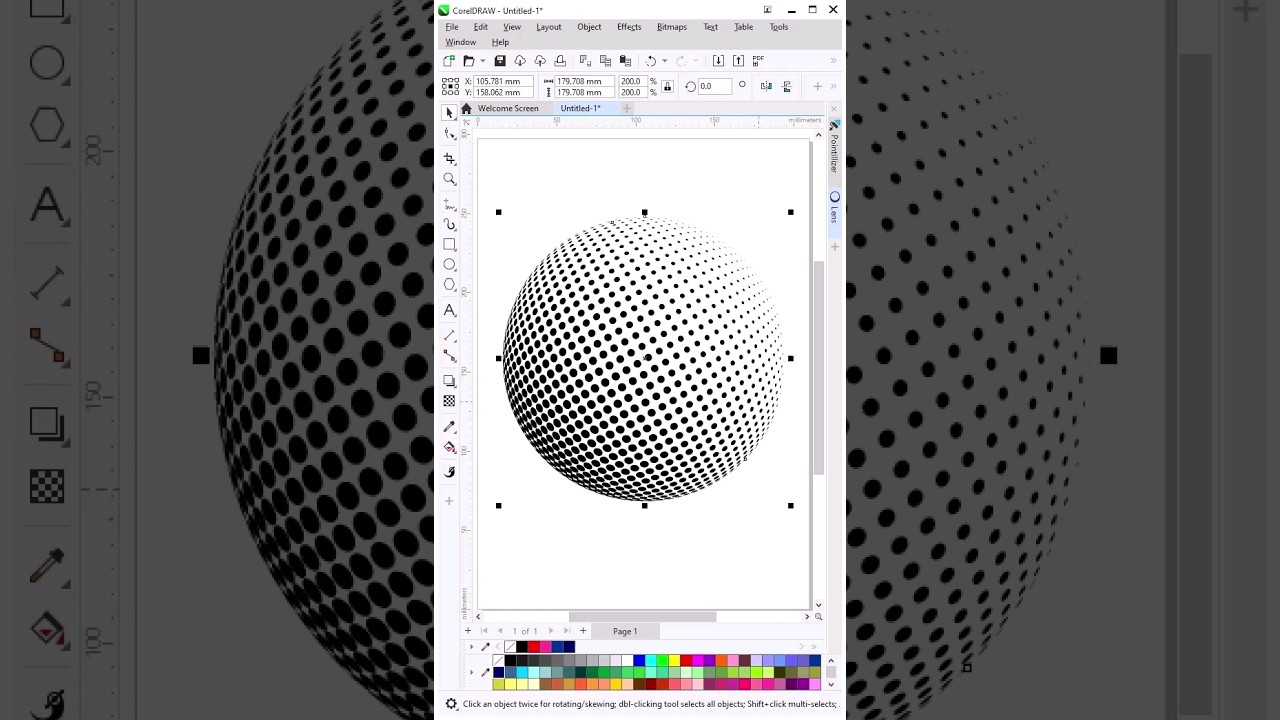
Task: Select the Freehand tool
Action: coord(449,204)
